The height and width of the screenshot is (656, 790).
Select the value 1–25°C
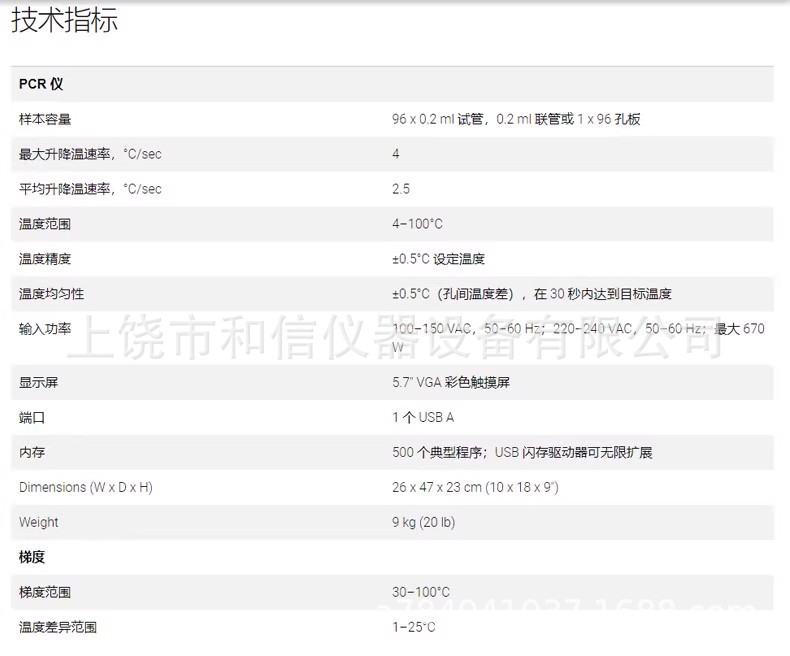[414, 627]
